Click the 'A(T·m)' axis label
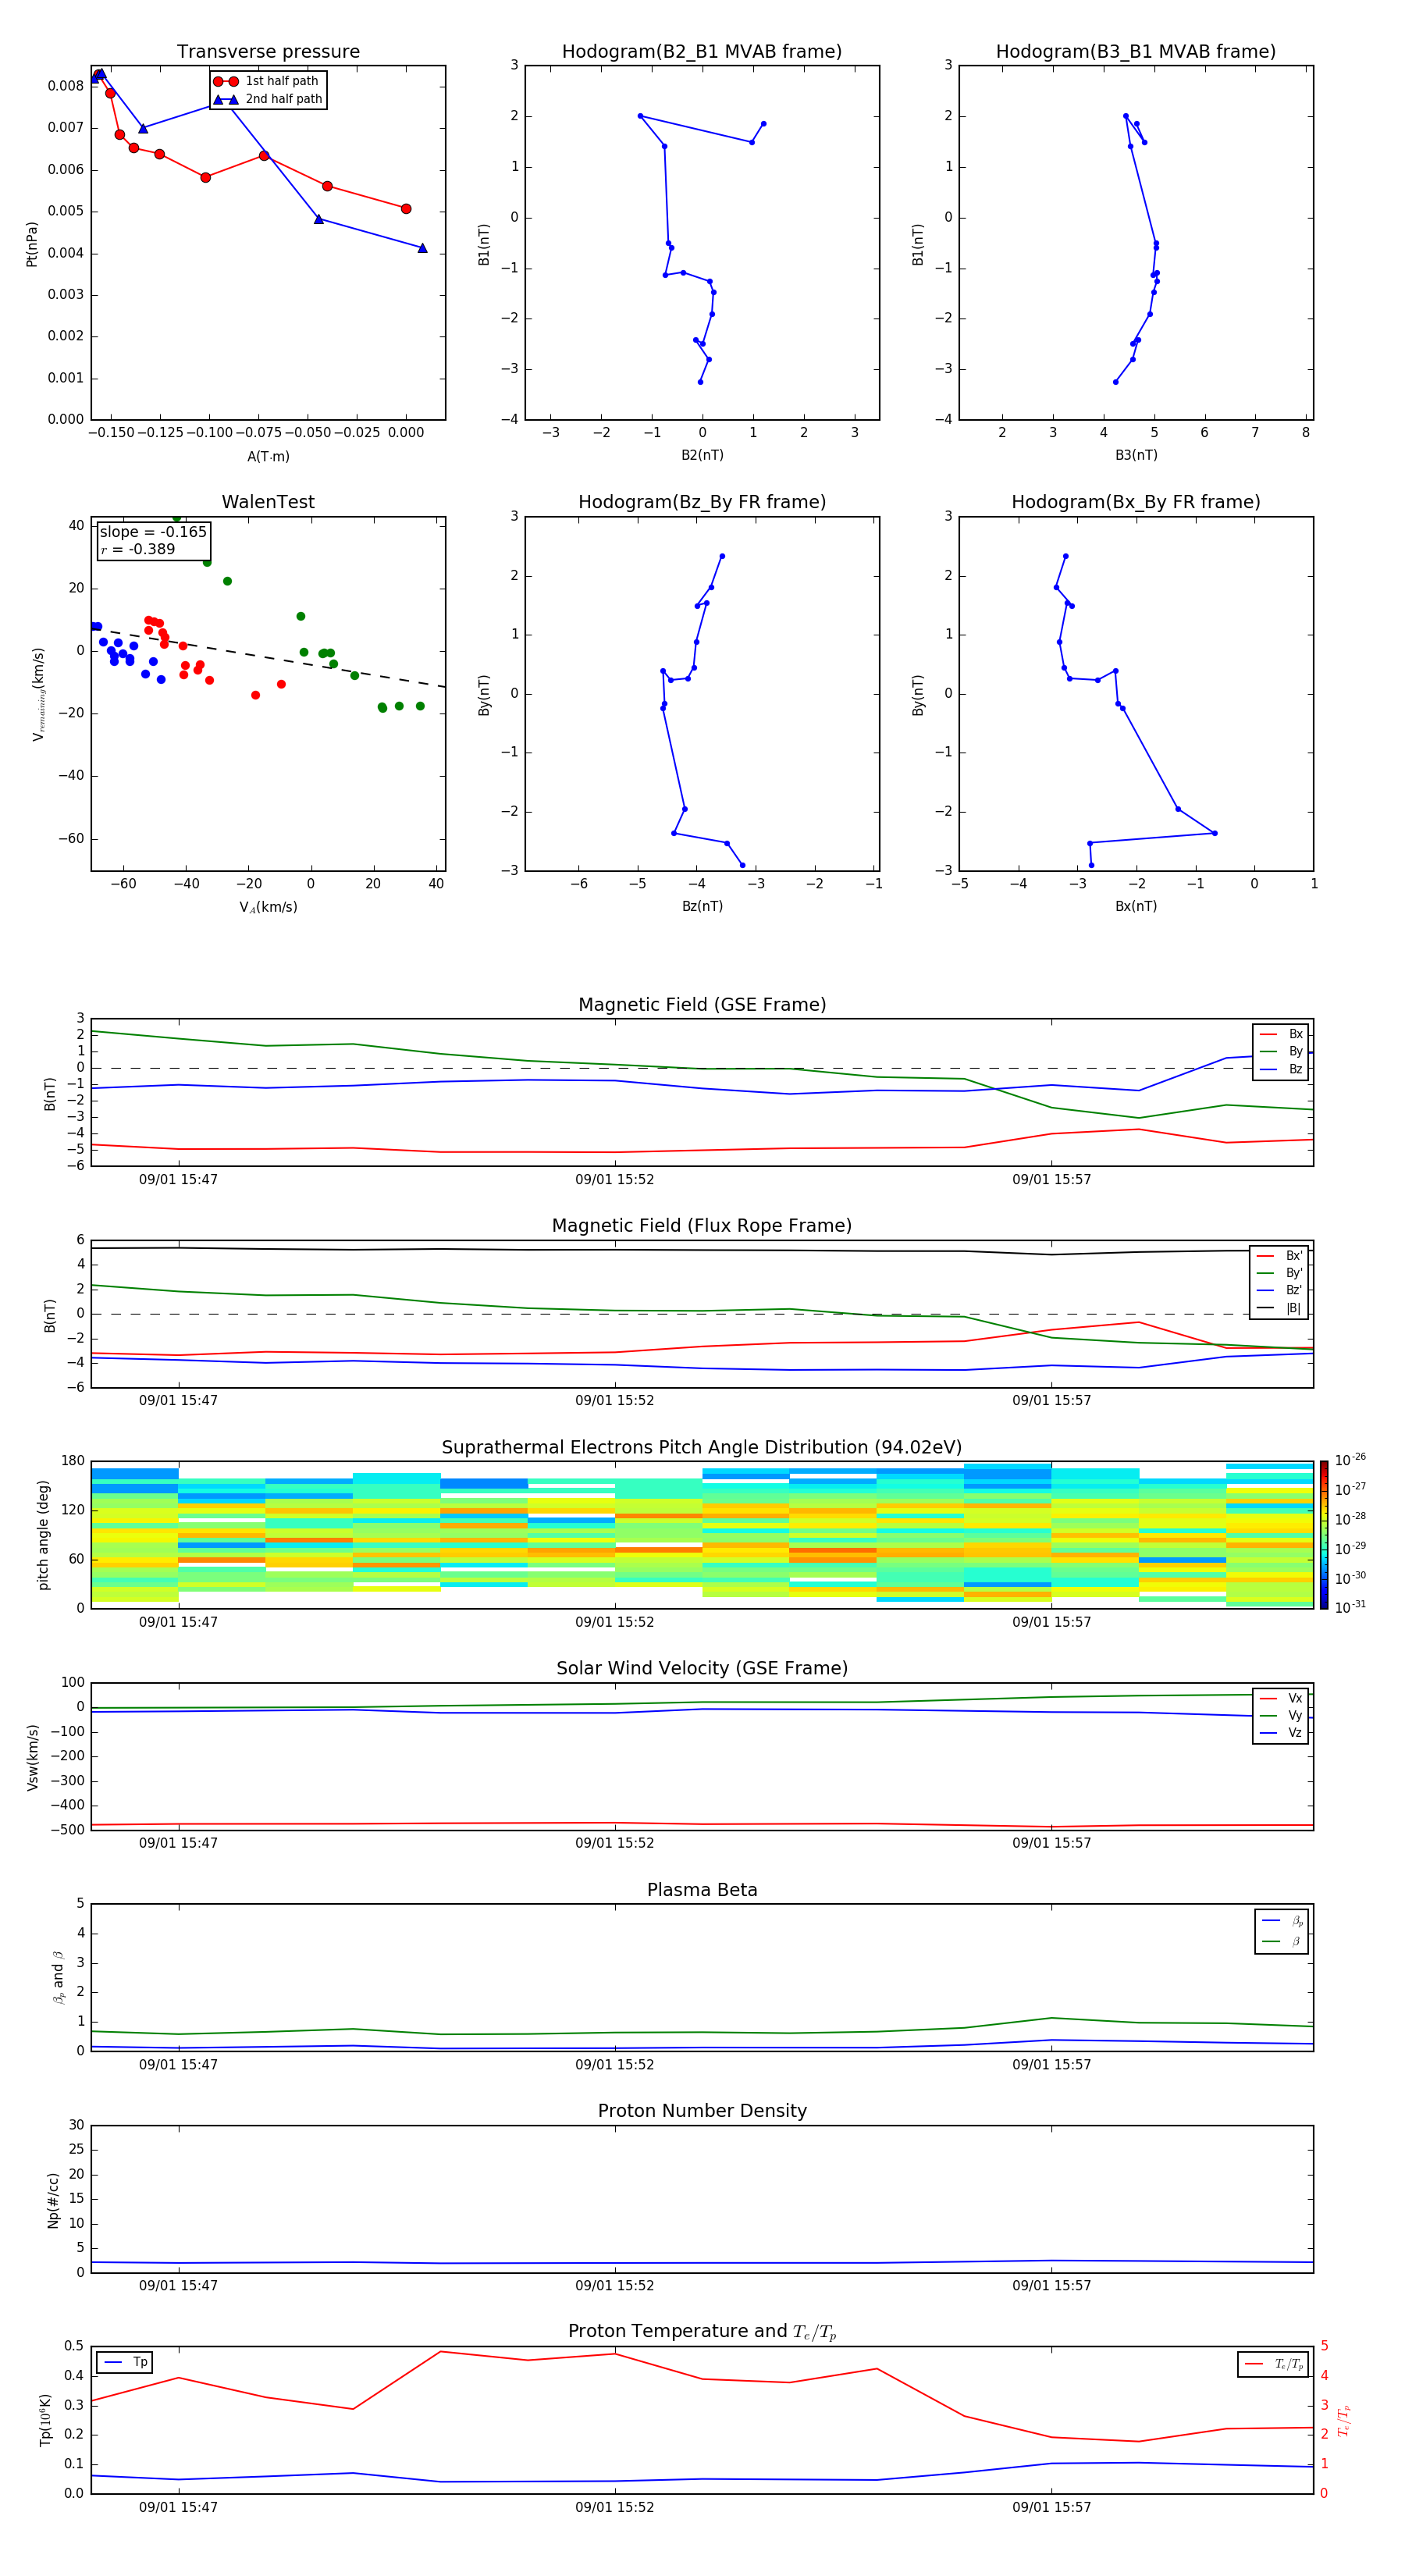1405x2576 pixels. (268, 457)
